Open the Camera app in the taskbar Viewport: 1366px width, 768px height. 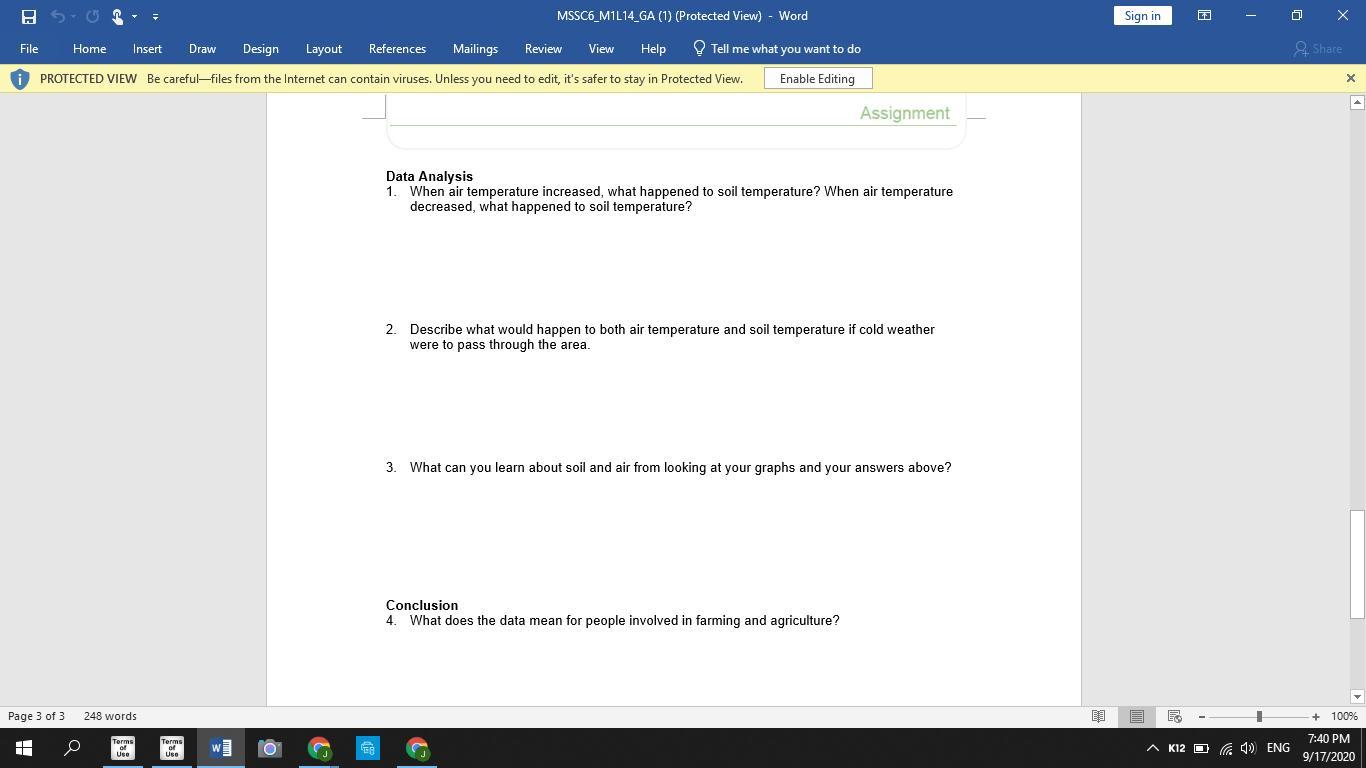coord(269,748)
